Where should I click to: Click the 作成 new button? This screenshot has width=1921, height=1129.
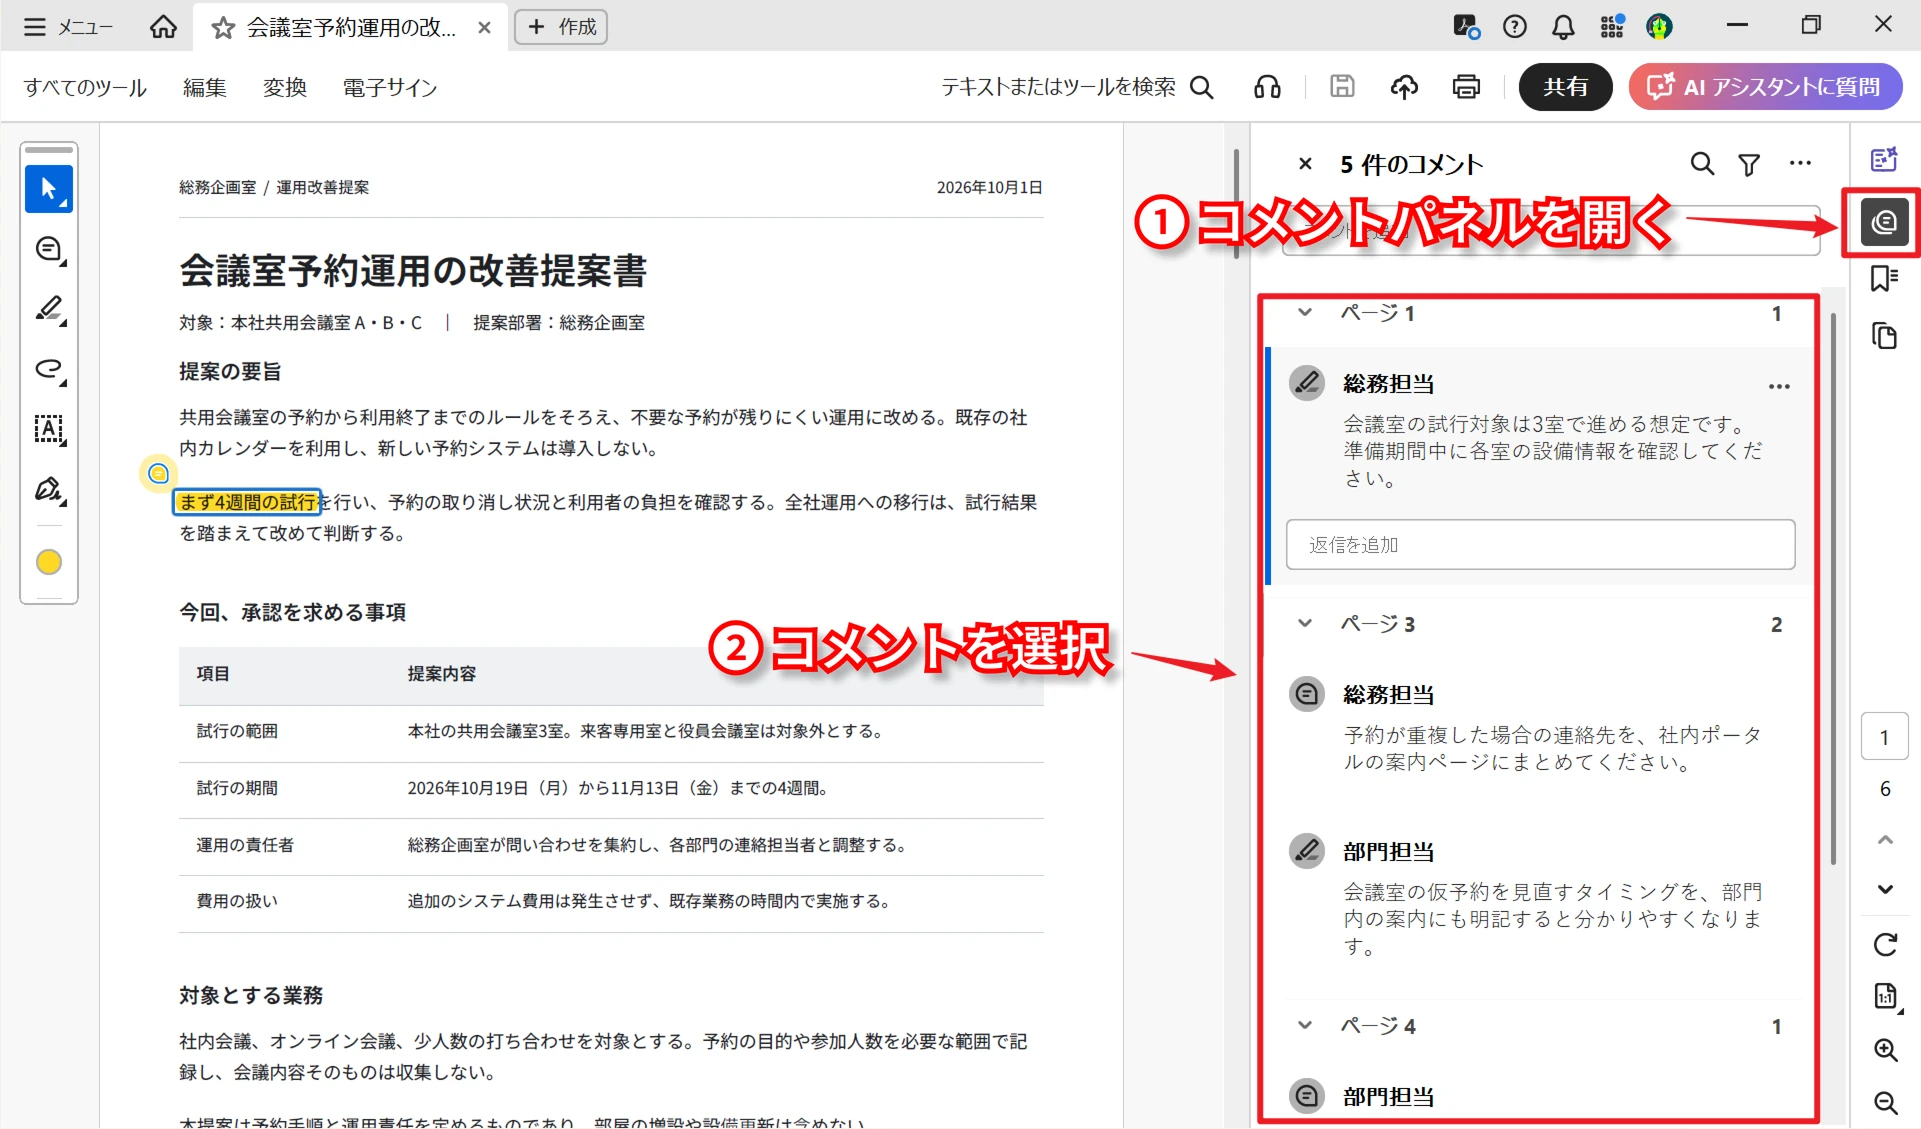point(561,27)
